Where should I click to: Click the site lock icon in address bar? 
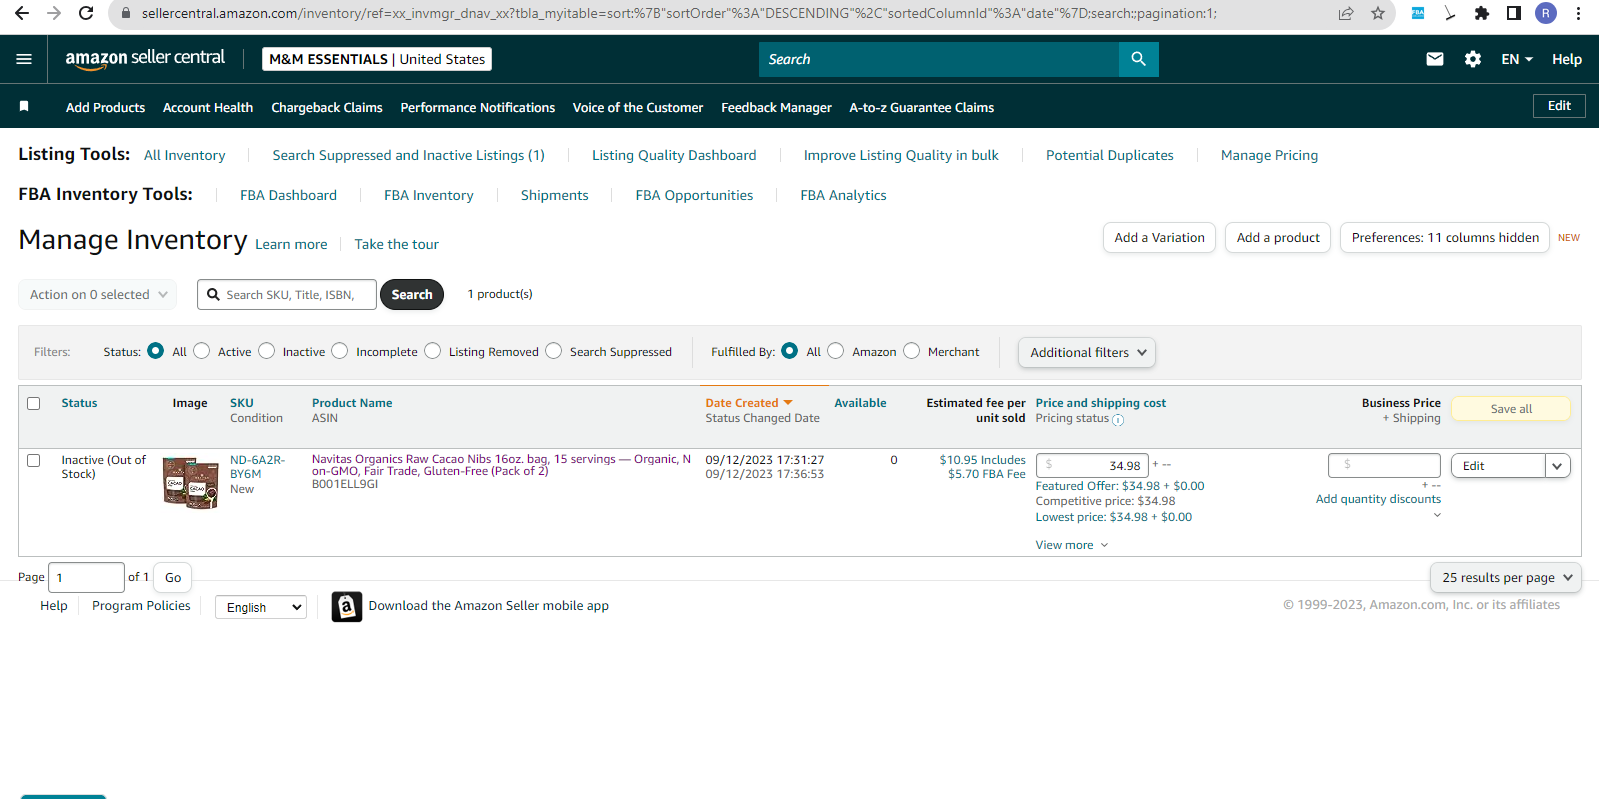(x=126, y=13)
